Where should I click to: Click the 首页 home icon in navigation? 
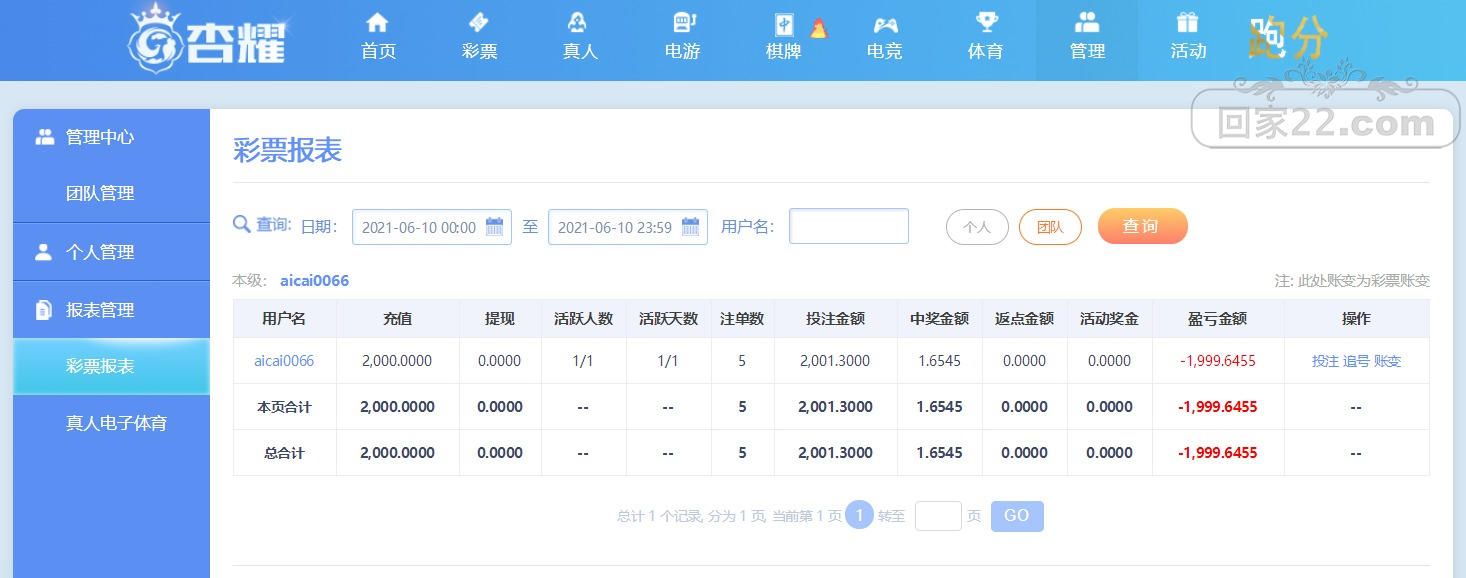click(x=378, y=23)
